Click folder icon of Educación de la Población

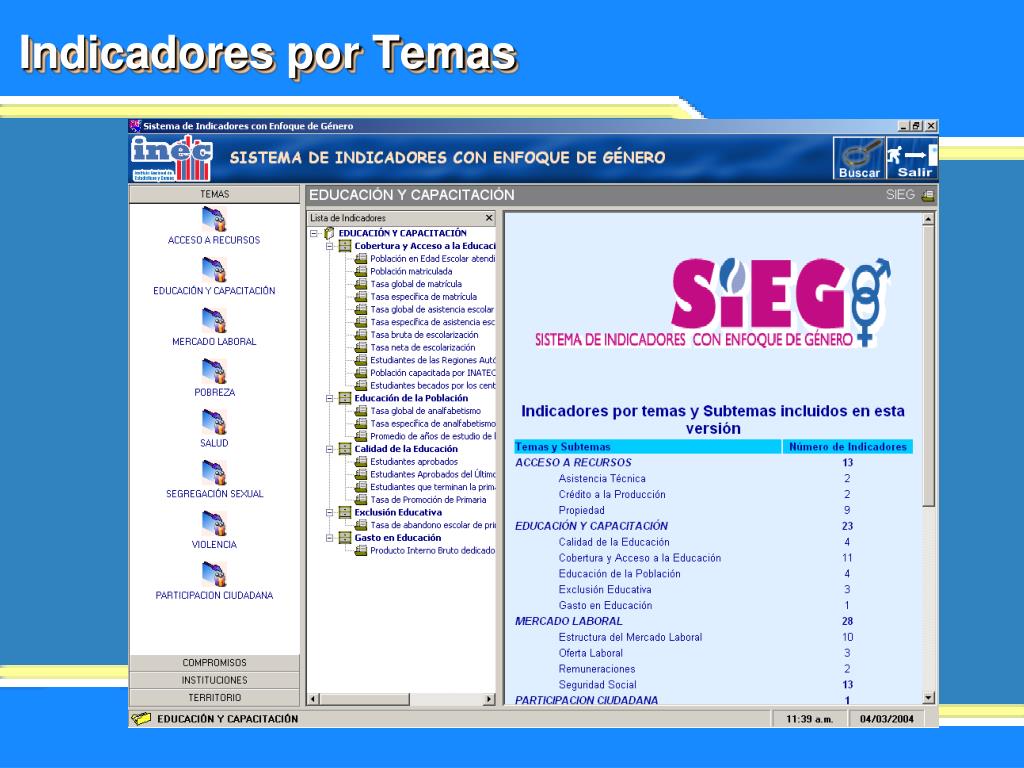coord(345,398)
